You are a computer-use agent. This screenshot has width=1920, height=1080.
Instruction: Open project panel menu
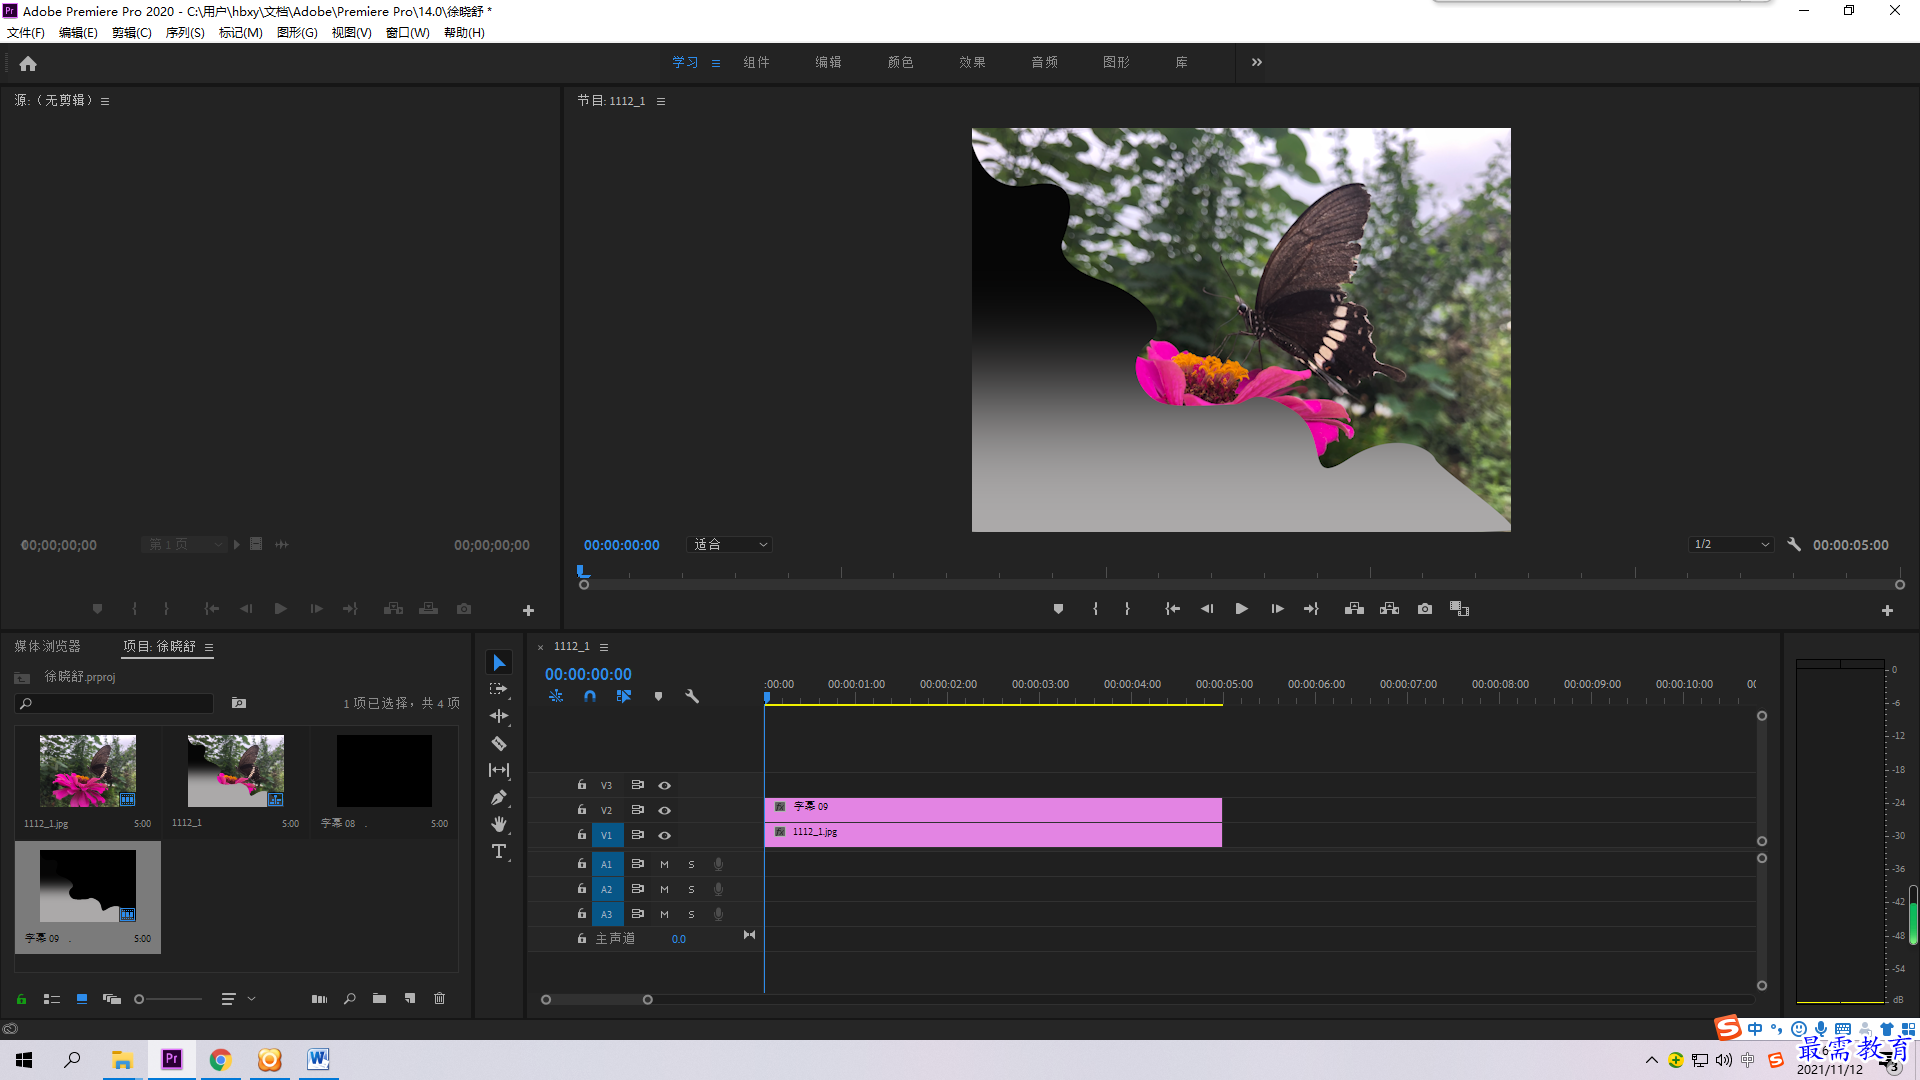[x=209, y=647]
